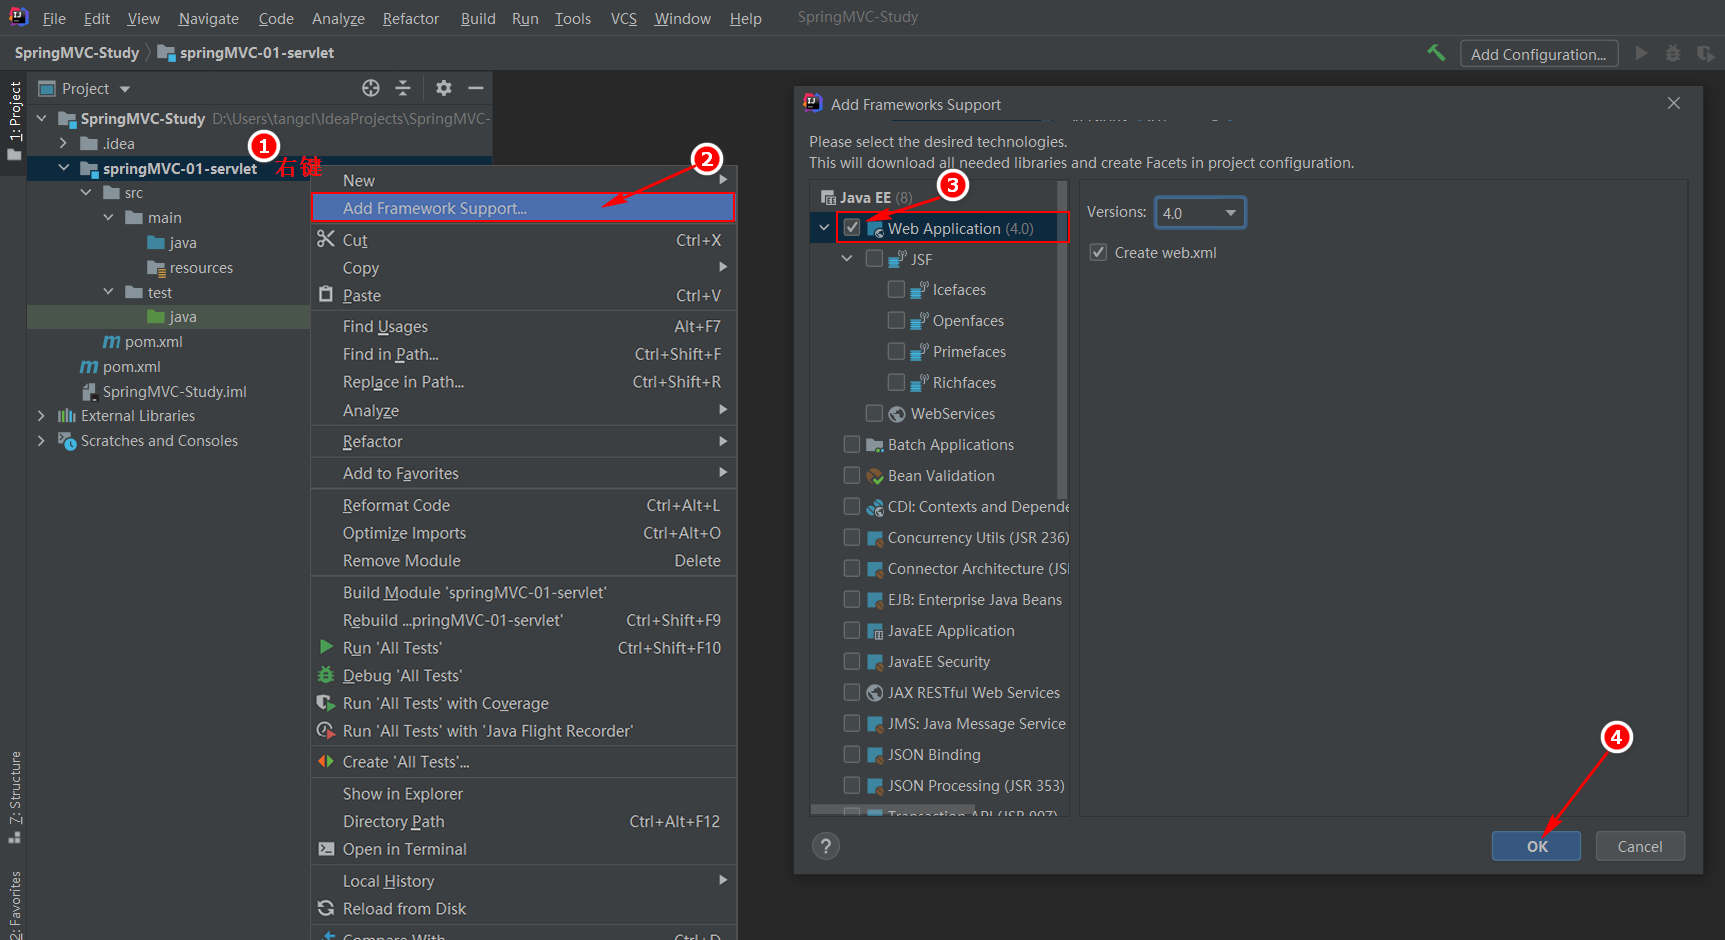This screenshot has height=940, width=1725.
Task: Click the Run 'All Tests' green arrow icon
Action: click(x=326, y=647)
